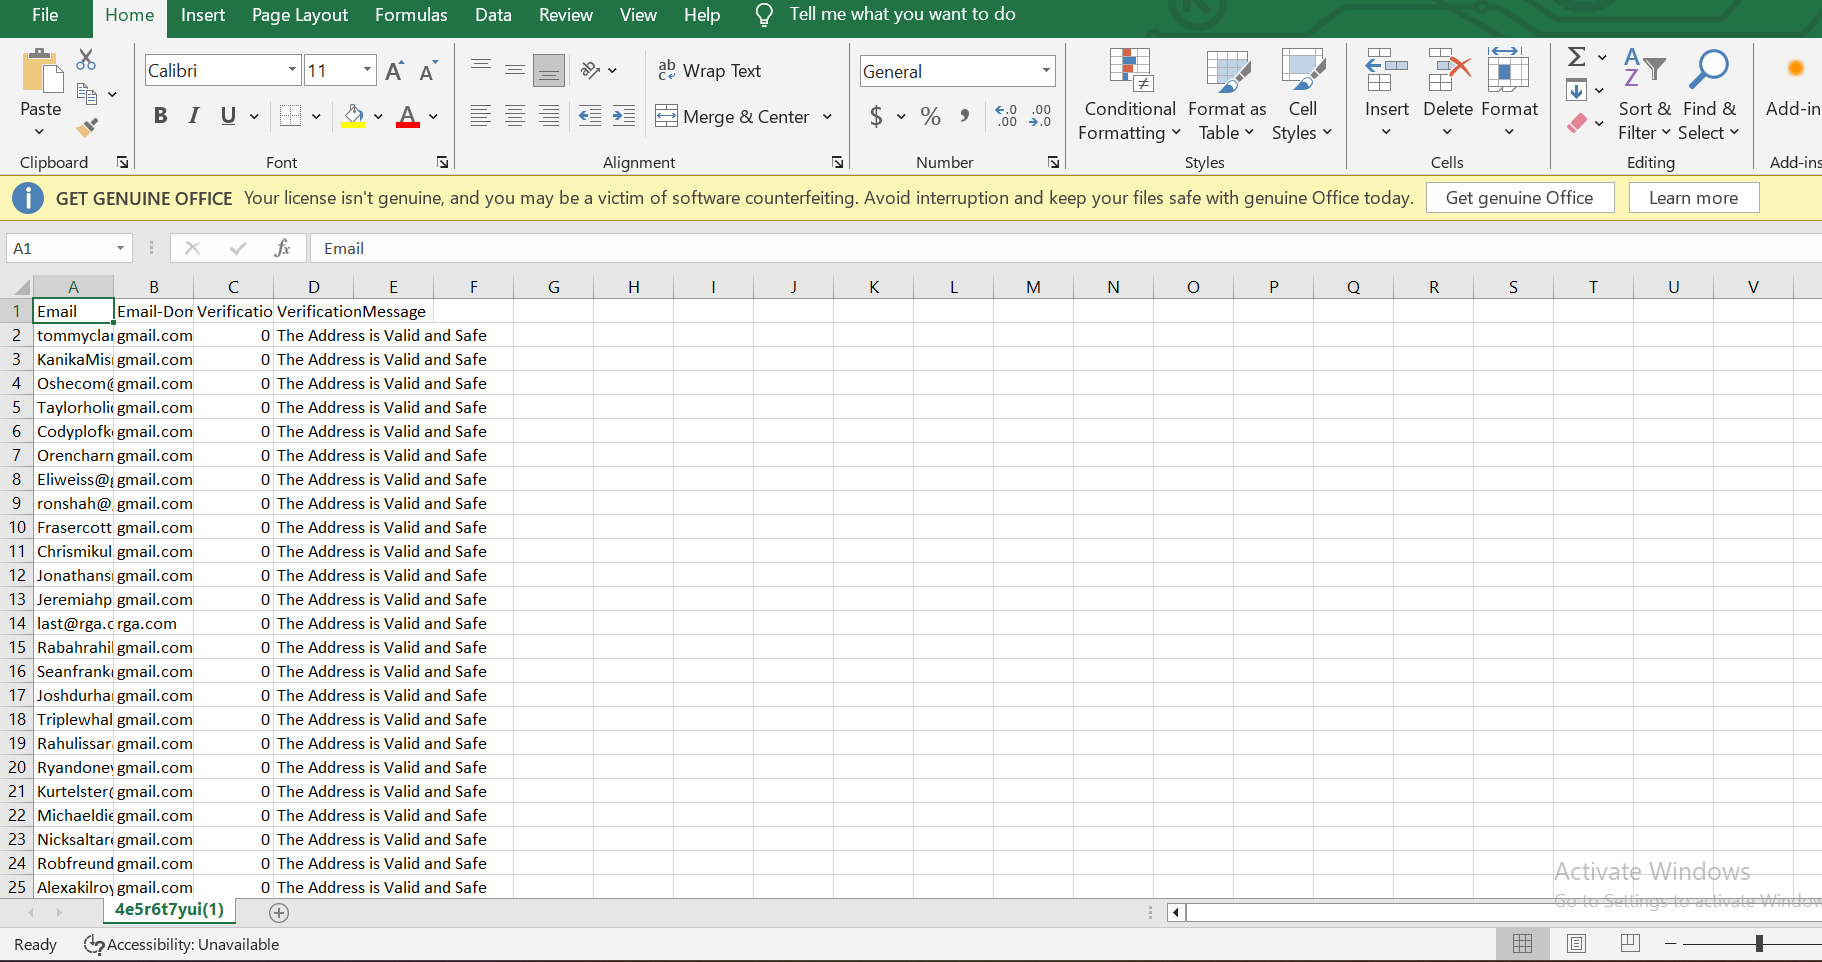This screenshot has height=962, width=1822.
Task: Click the new sheet plus icon
Action: click(279, 912)
